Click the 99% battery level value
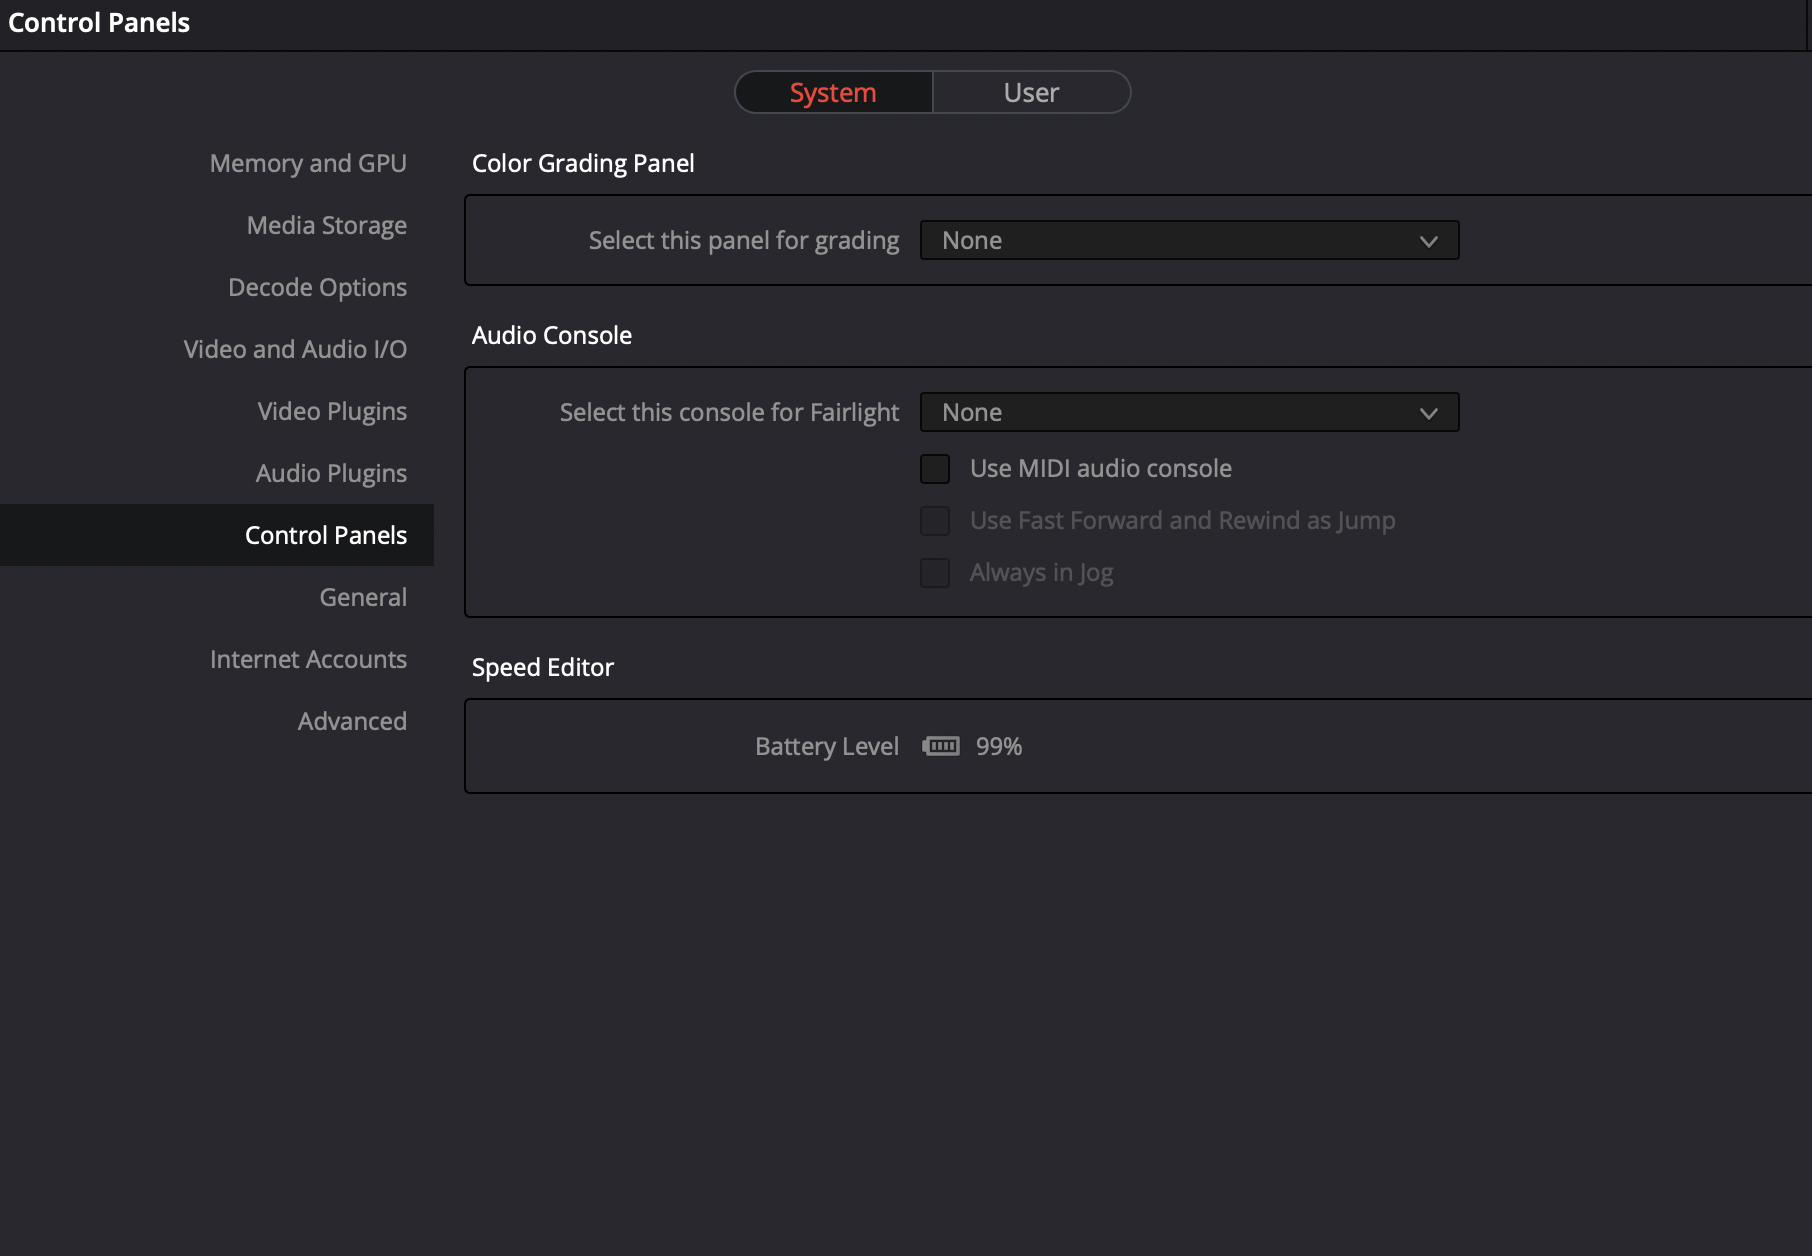The width and height of the screenshot is (1812, 1256). (x=999, y=746)
